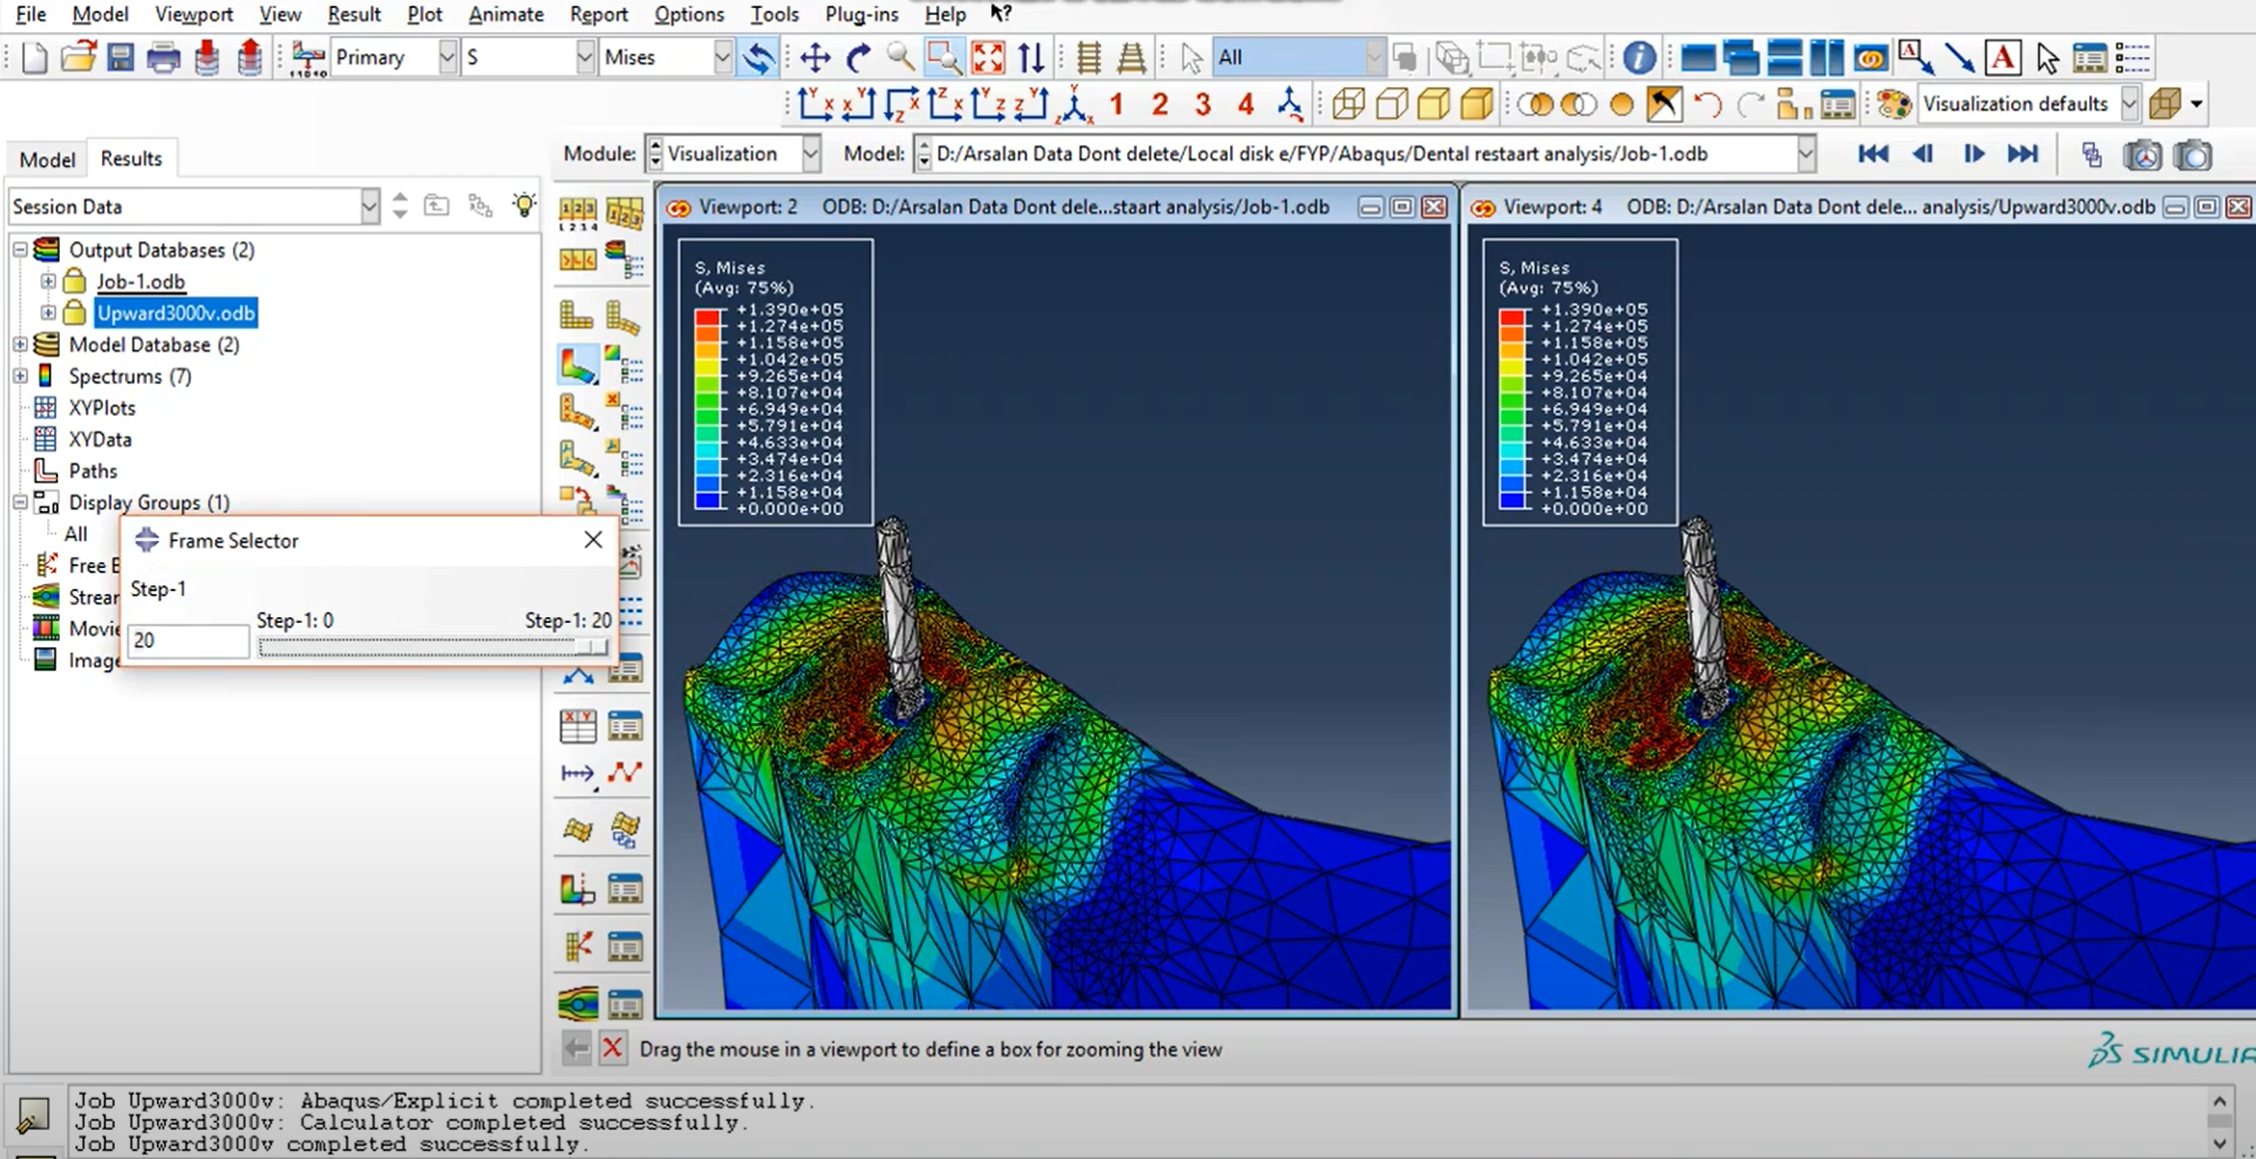Image resolution: width=2256 pixels, height=1159 pixels.
Task: Open the Mises invariant dropdown
Action: click(666, 58)
